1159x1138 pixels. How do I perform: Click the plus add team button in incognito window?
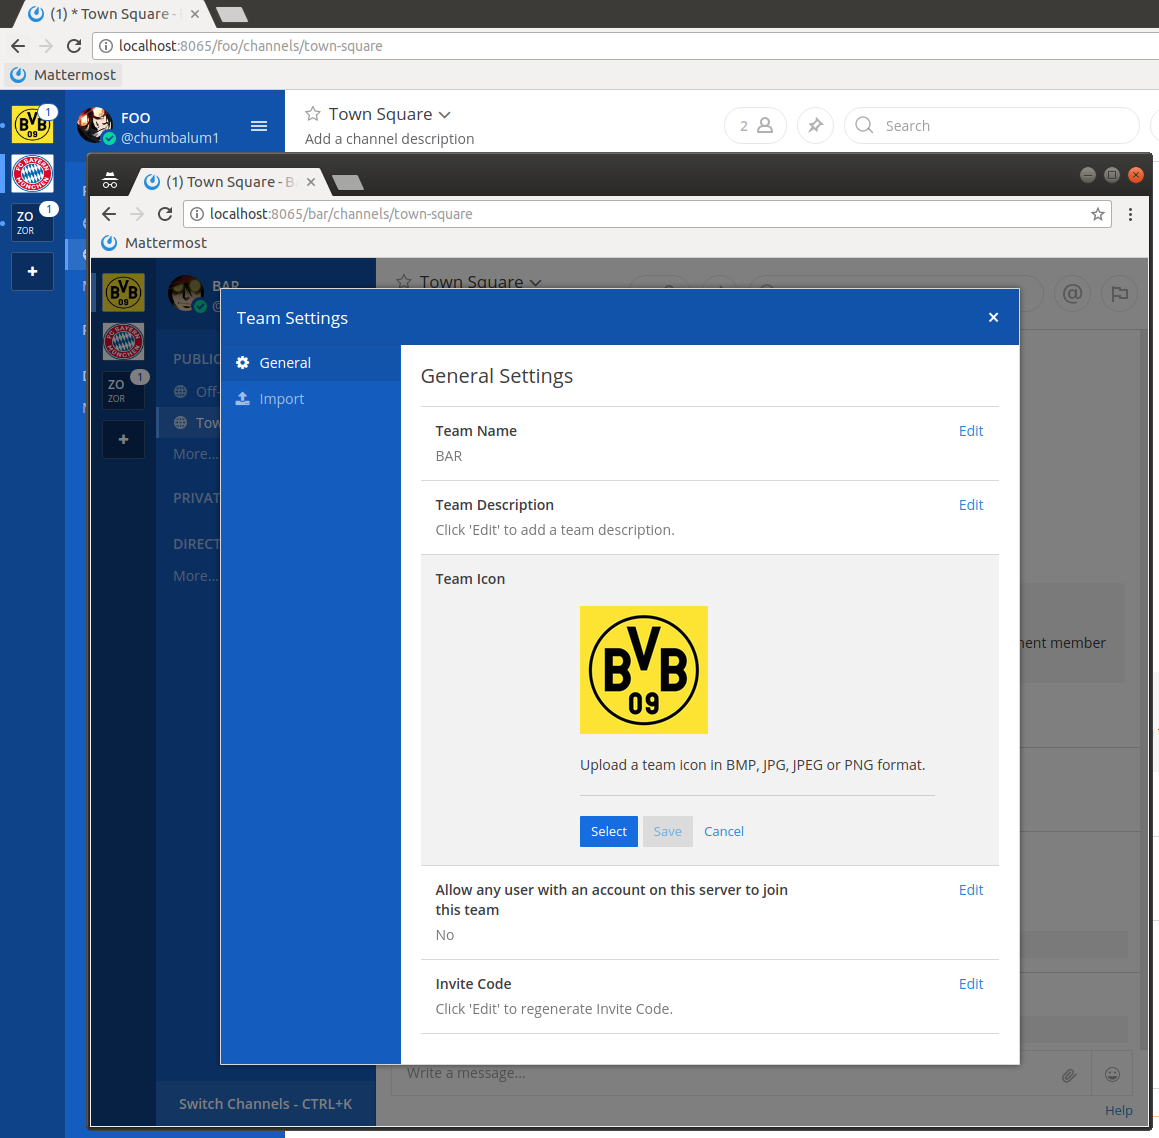point(123,440)
